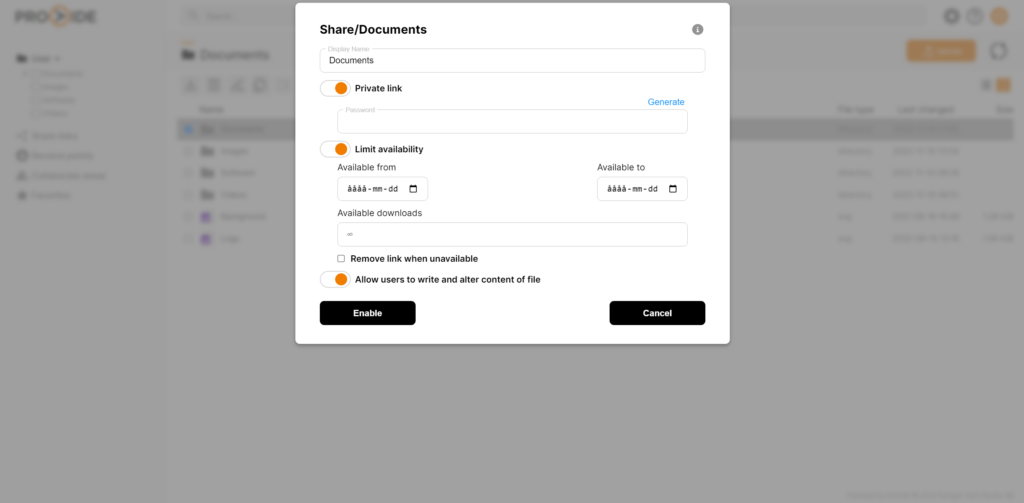This screenshot has height=503, width=1024.
Task: Click the refresh icon beside the orange button
Action: tap(997, 51)
